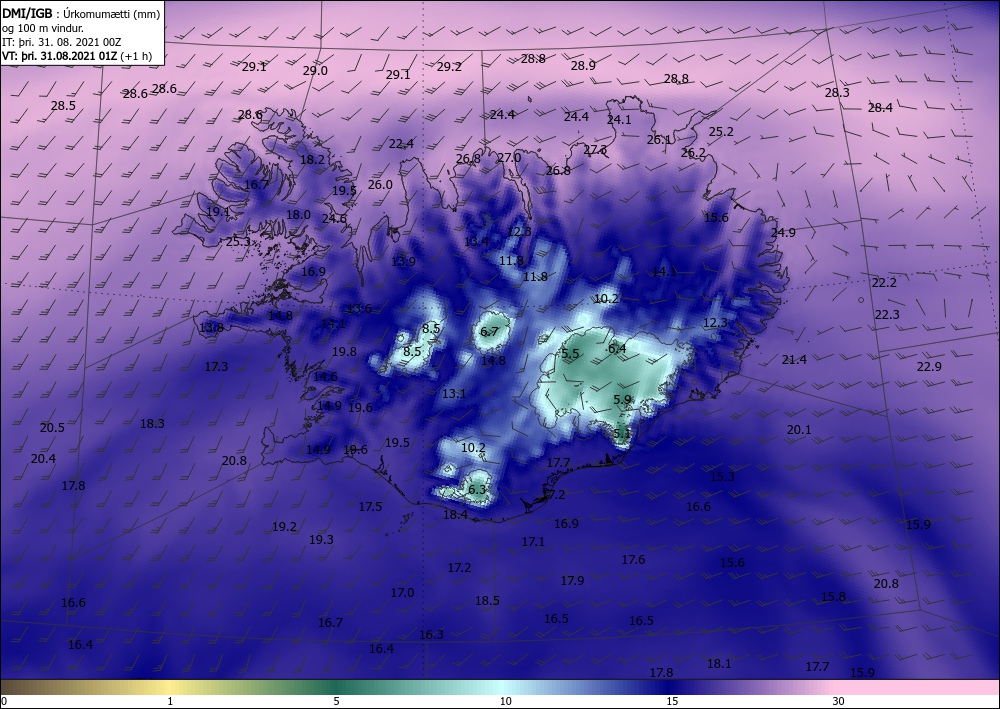Click the value 22.4 on the map
Image resolution: width=1000 pixels, height=709 pixels.
401,144
